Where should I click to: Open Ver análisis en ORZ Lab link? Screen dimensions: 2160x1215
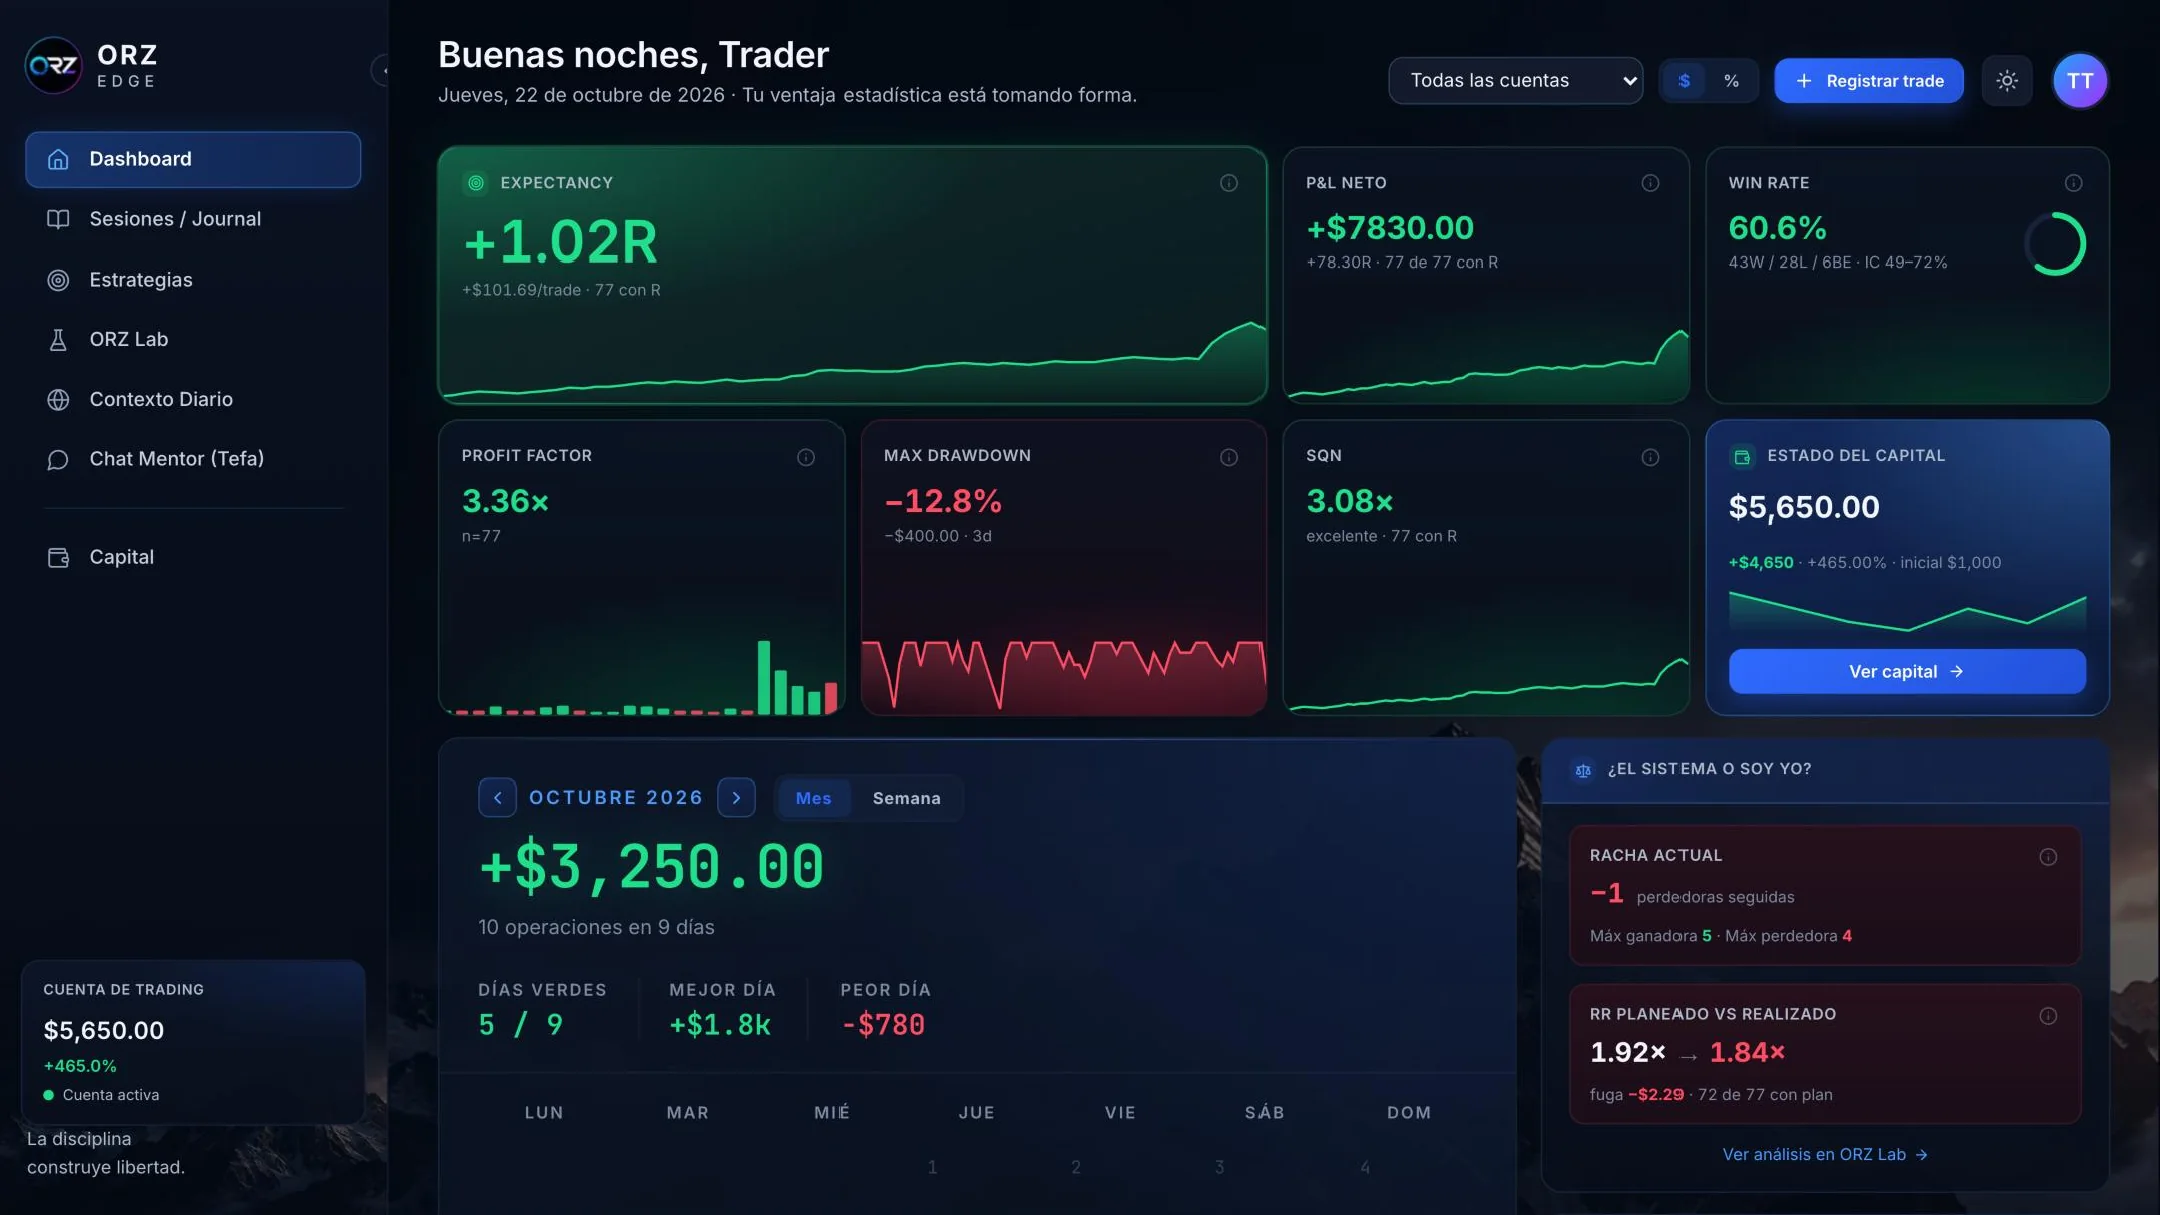coord(1824,1154)
